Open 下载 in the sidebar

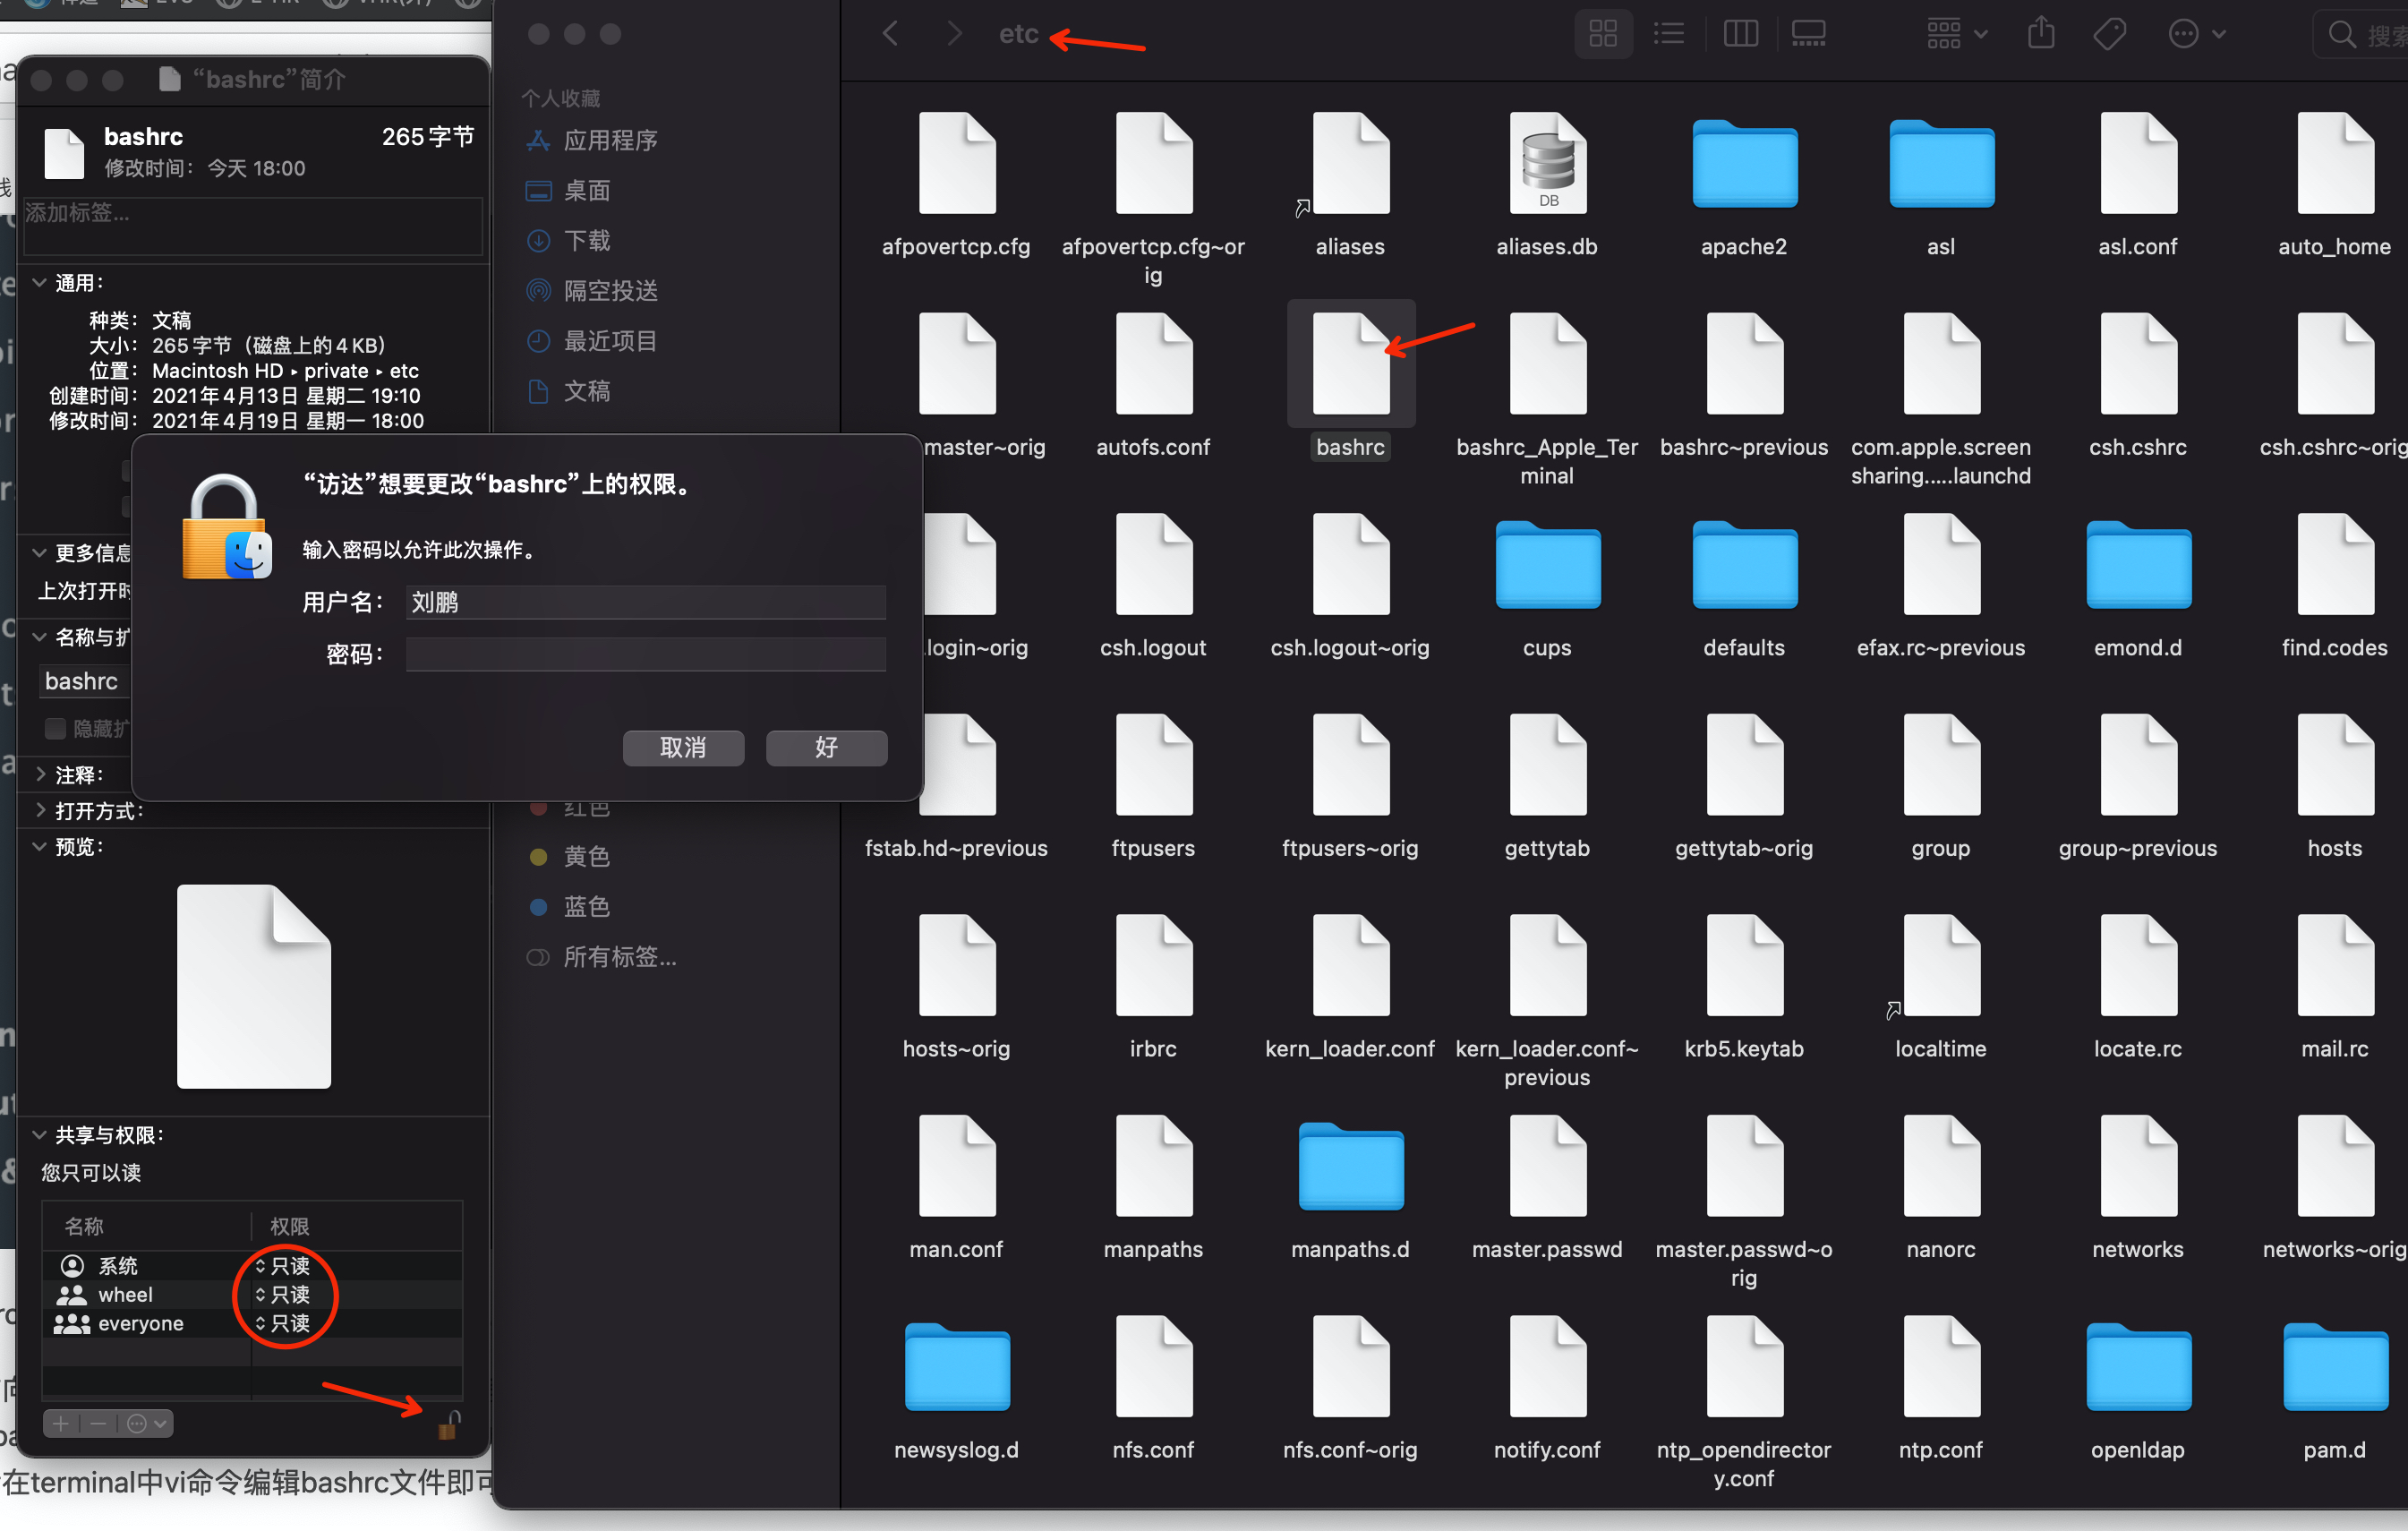click(x=586, y=240)
